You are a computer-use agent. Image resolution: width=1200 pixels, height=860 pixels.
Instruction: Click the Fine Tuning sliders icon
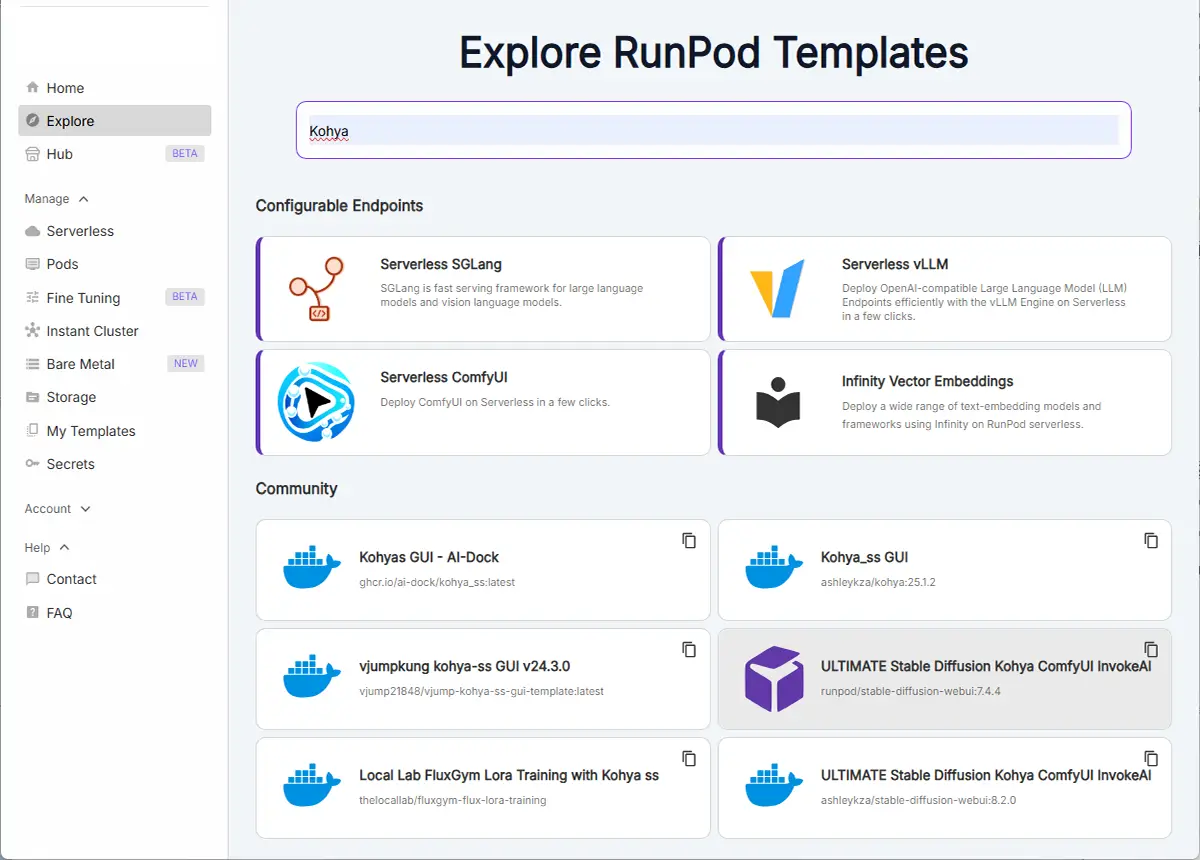[33, 298]
